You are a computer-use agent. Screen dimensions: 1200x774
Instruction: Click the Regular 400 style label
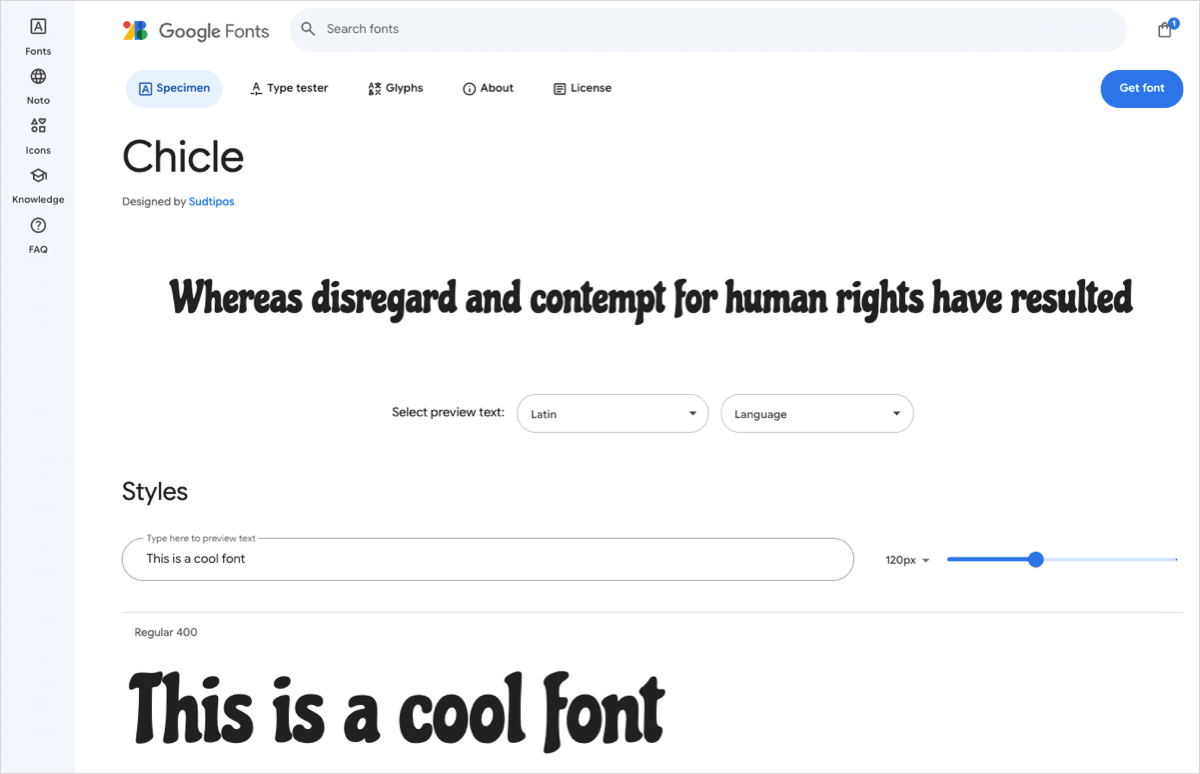coord(166,632)
